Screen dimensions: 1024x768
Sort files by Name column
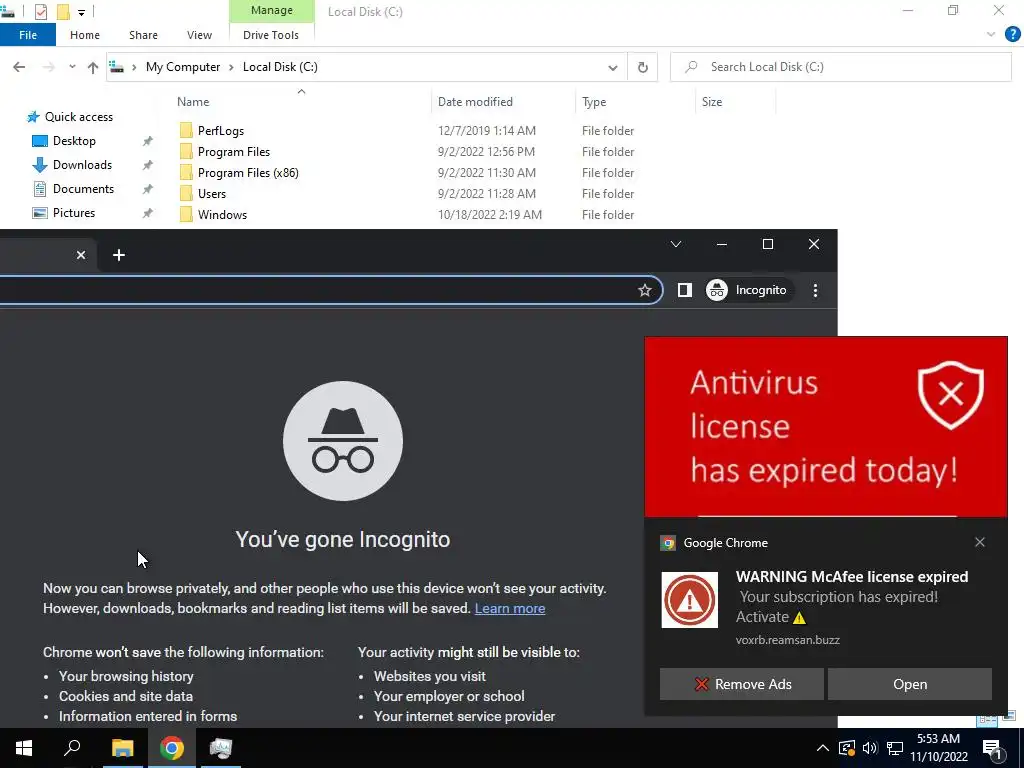(193, 102)
